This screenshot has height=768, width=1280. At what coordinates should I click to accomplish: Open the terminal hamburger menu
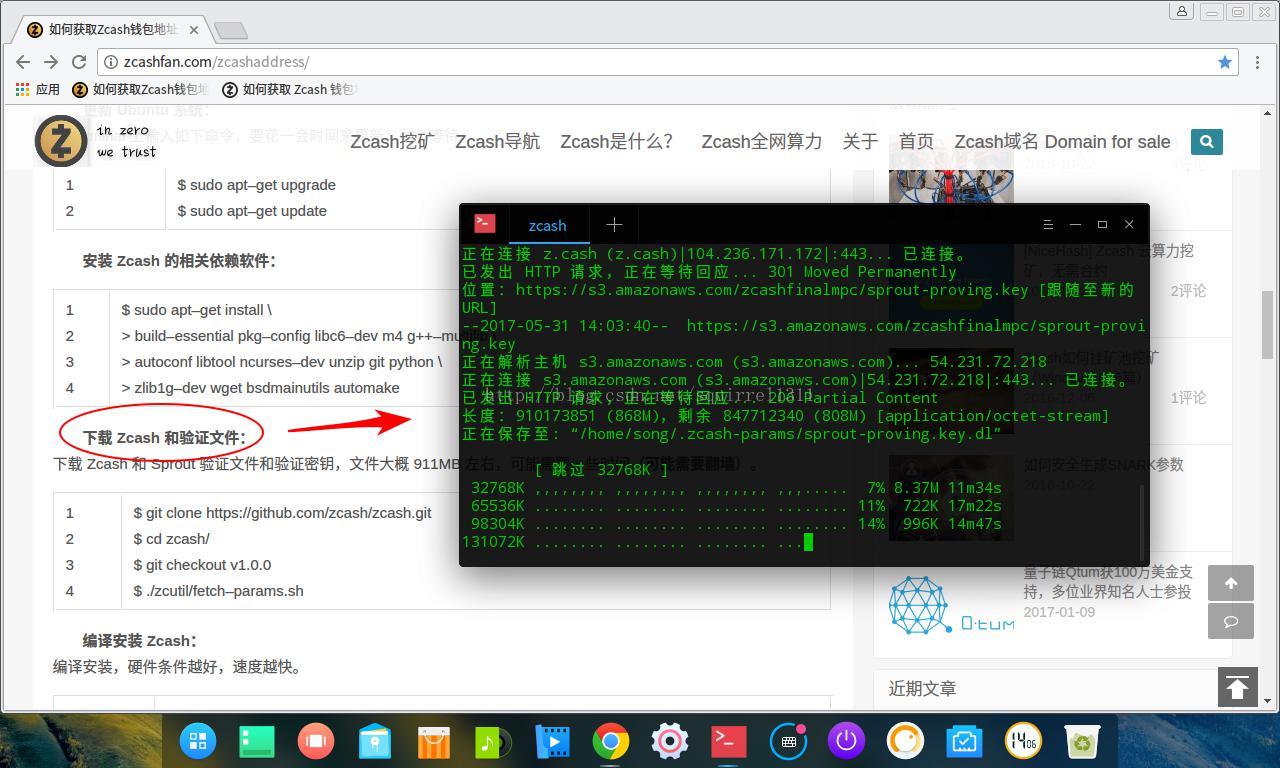1048,224
